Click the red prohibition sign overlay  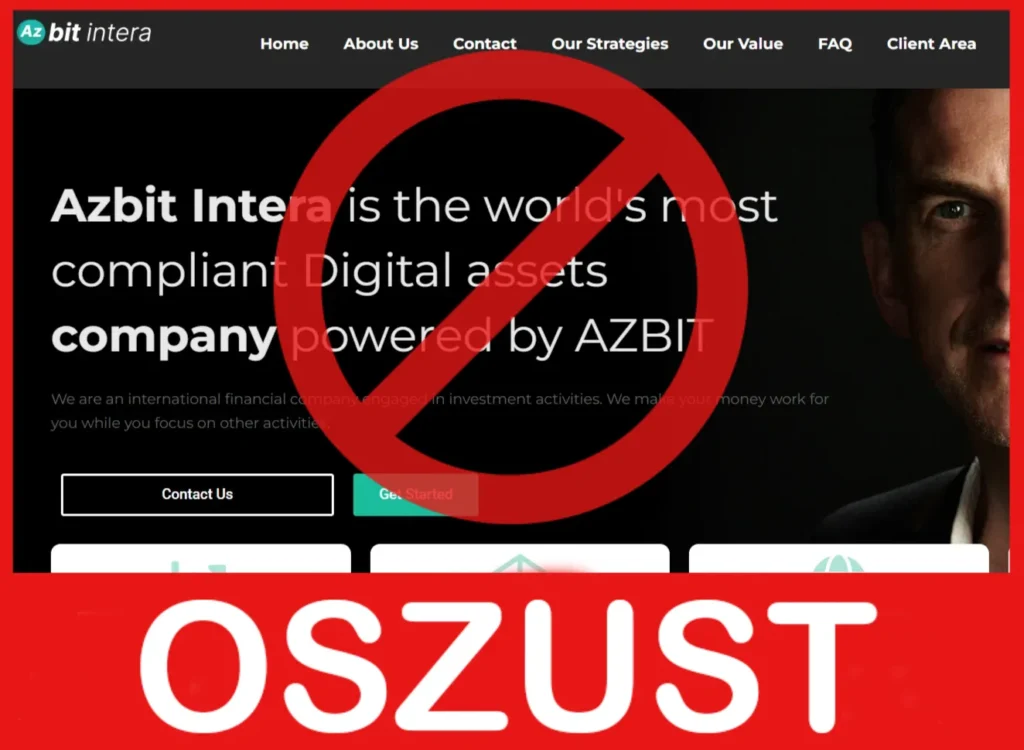(x=511, y=287)
